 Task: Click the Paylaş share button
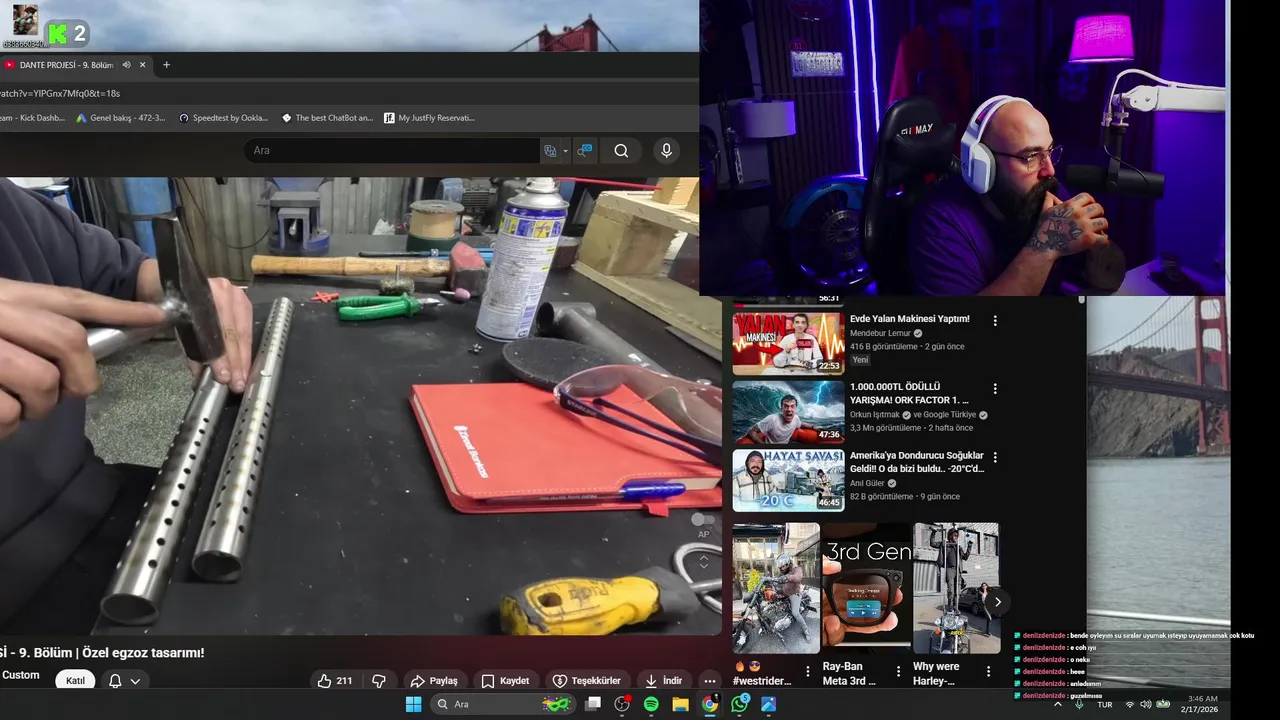[x=434, y=681]
